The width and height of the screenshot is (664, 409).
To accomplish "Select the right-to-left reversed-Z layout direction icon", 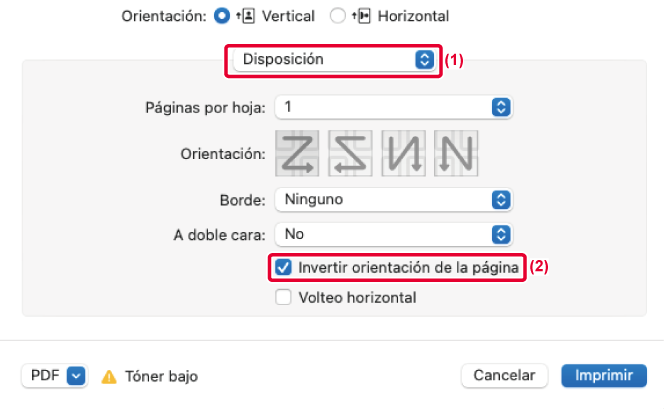I will [x=350, y=152].
